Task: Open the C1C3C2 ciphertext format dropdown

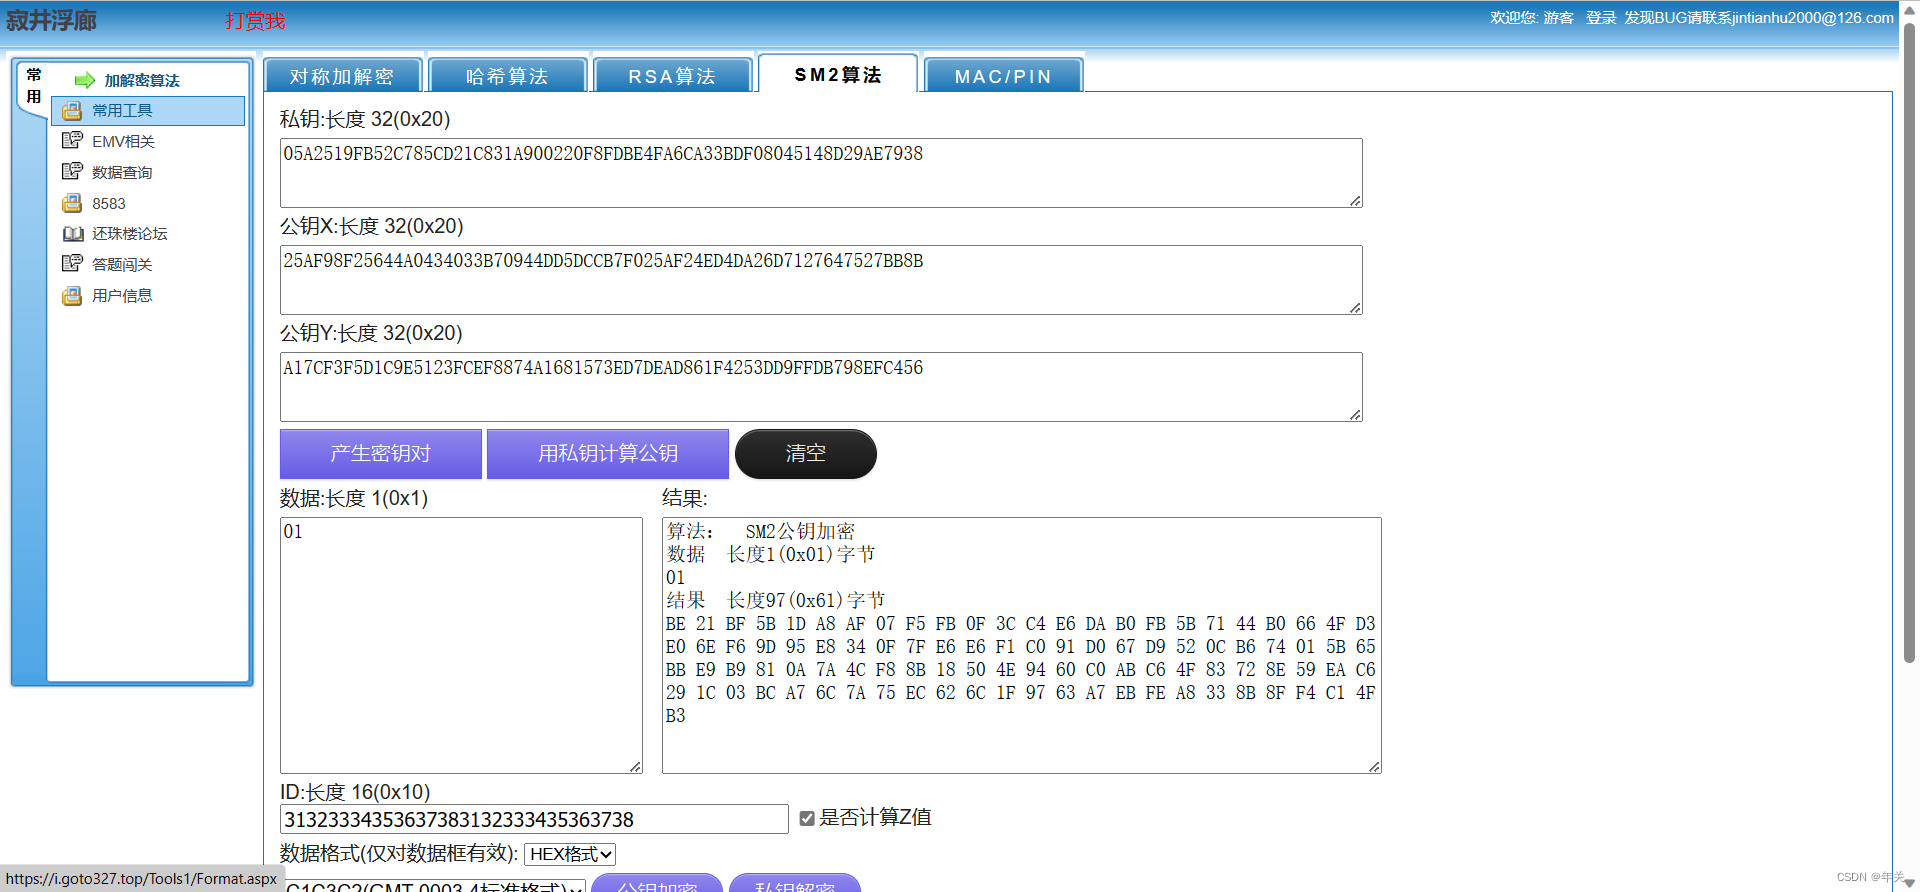Action: point(433,886)
